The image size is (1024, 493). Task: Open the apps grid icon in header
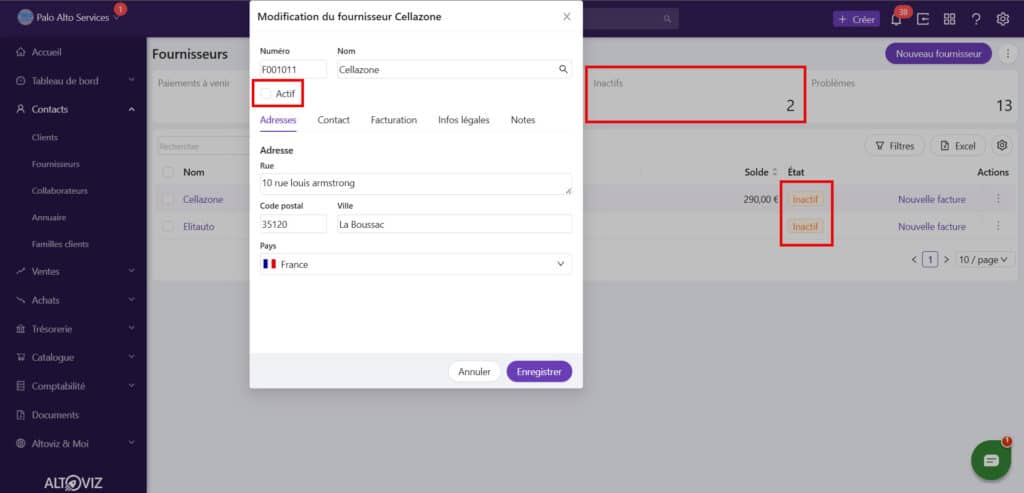point(949,19)
